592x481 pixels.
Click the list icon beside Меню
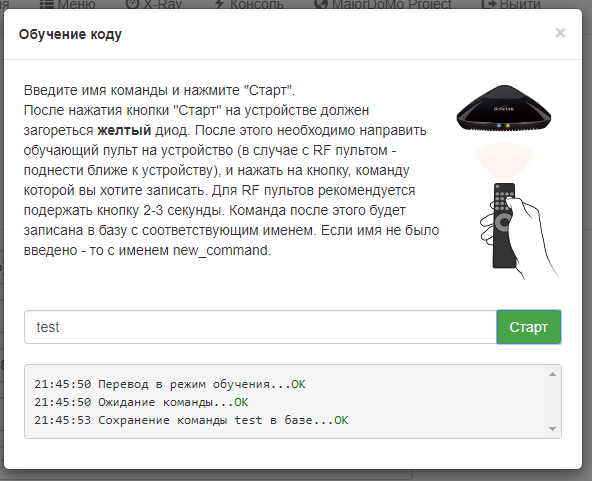[47, 4]
